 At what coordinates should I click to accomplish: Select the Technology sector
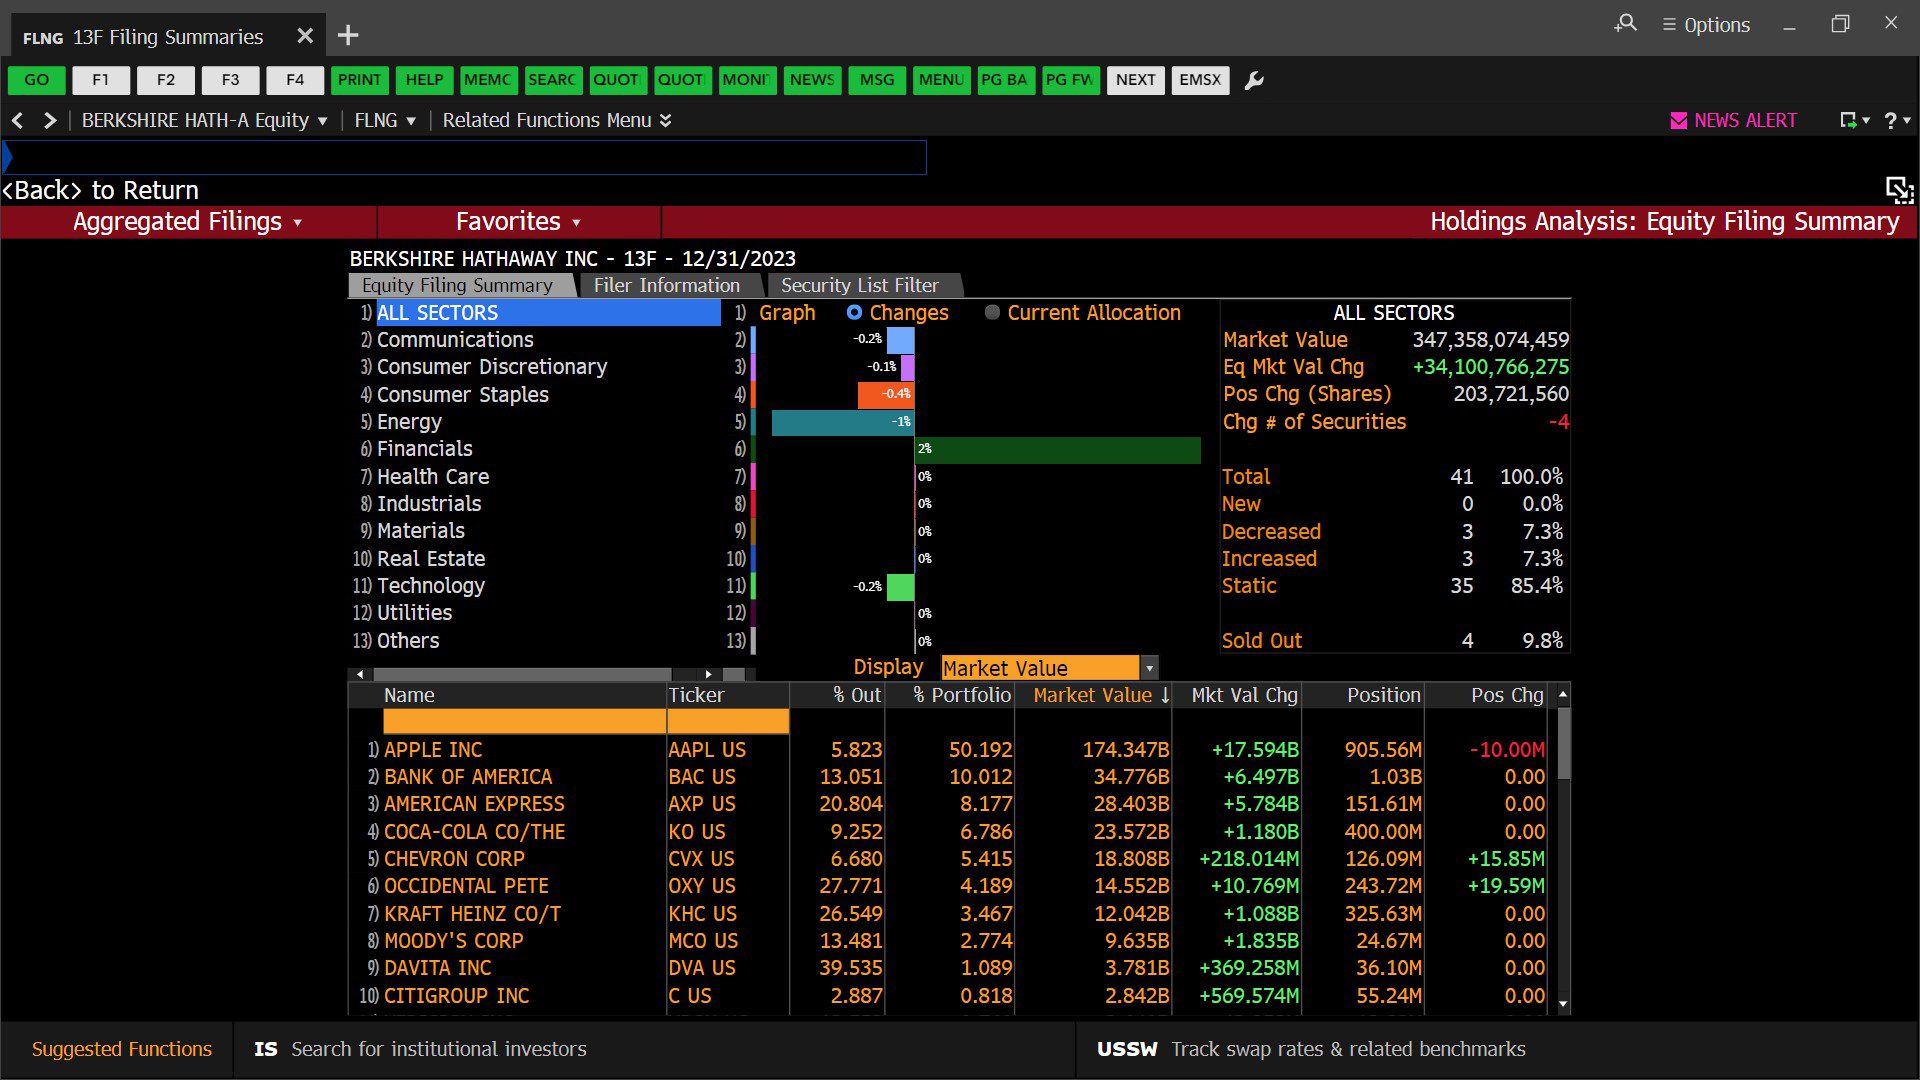(430, 586)
